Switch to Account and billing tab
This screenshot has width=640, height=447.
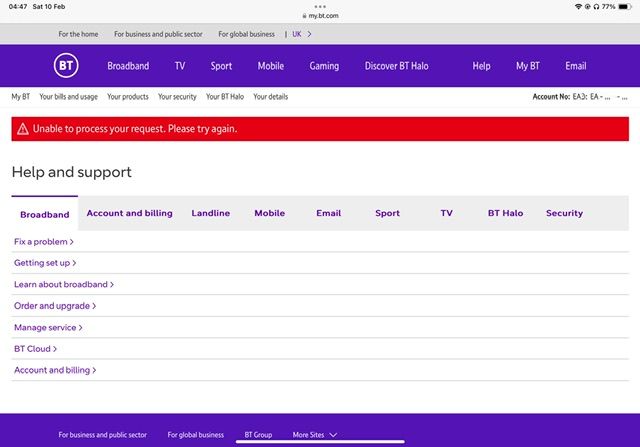(x=129, y=213)
